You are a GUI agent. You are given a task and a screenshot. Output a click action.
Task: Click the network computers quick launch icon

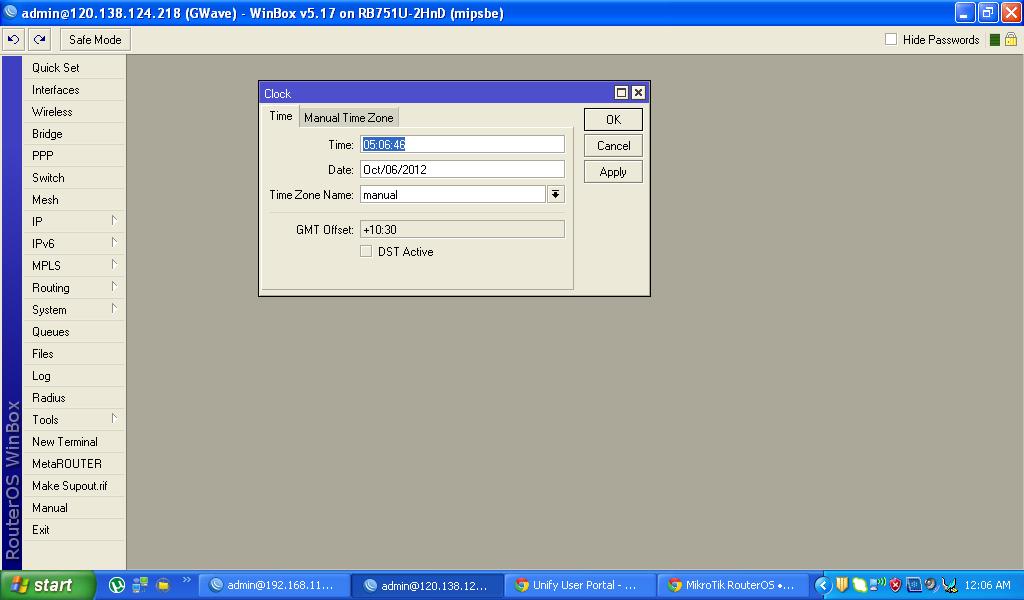(140, 585)
